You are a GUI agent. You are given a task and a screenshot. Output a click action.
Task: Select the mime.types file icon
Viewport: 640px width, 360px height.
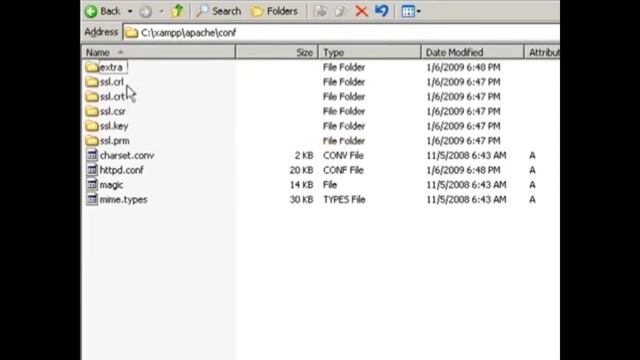click(x=92, y=199)
